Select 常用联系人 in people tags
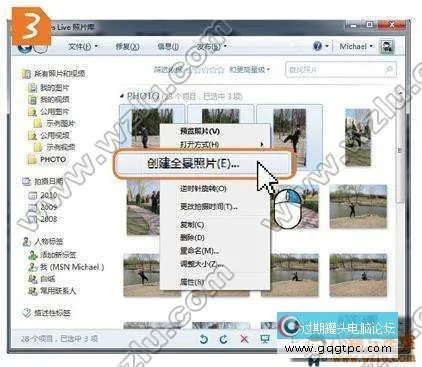 coord(58,291)
